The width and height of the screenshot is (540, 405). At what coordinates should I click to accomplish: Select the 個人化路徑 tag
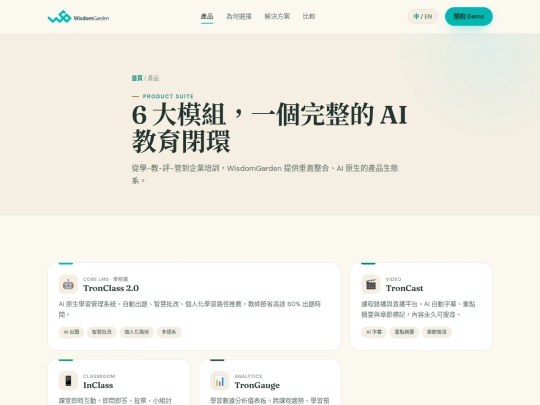tap(136, 332)
